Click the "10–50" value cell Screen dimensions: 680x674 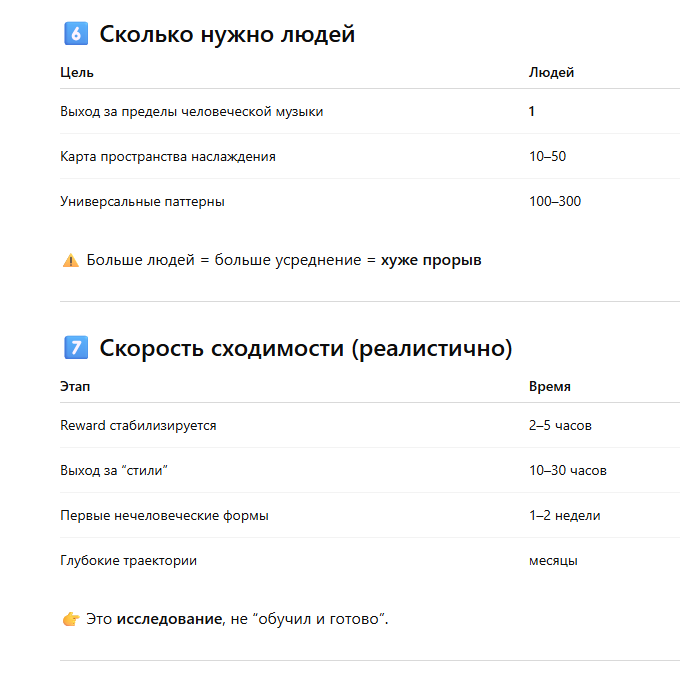(547, 156)
